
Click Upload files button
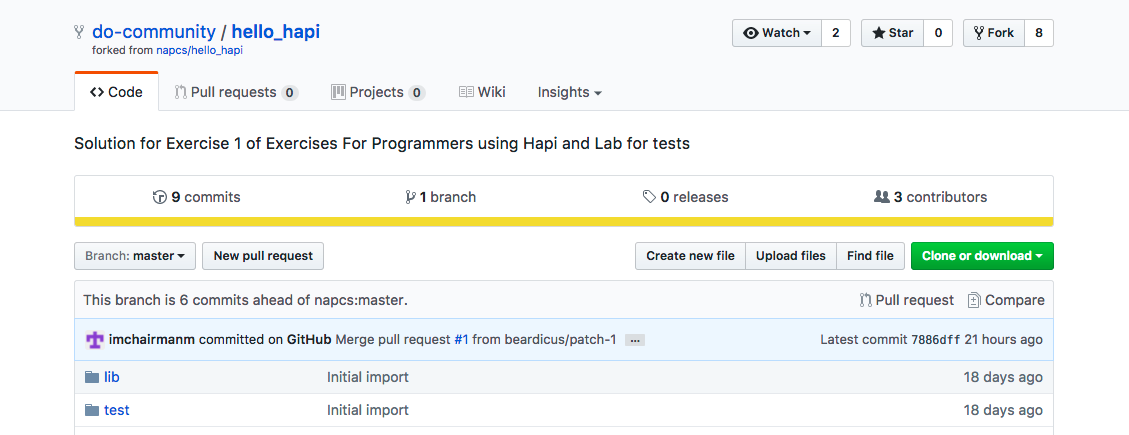[x=791, y=256]
